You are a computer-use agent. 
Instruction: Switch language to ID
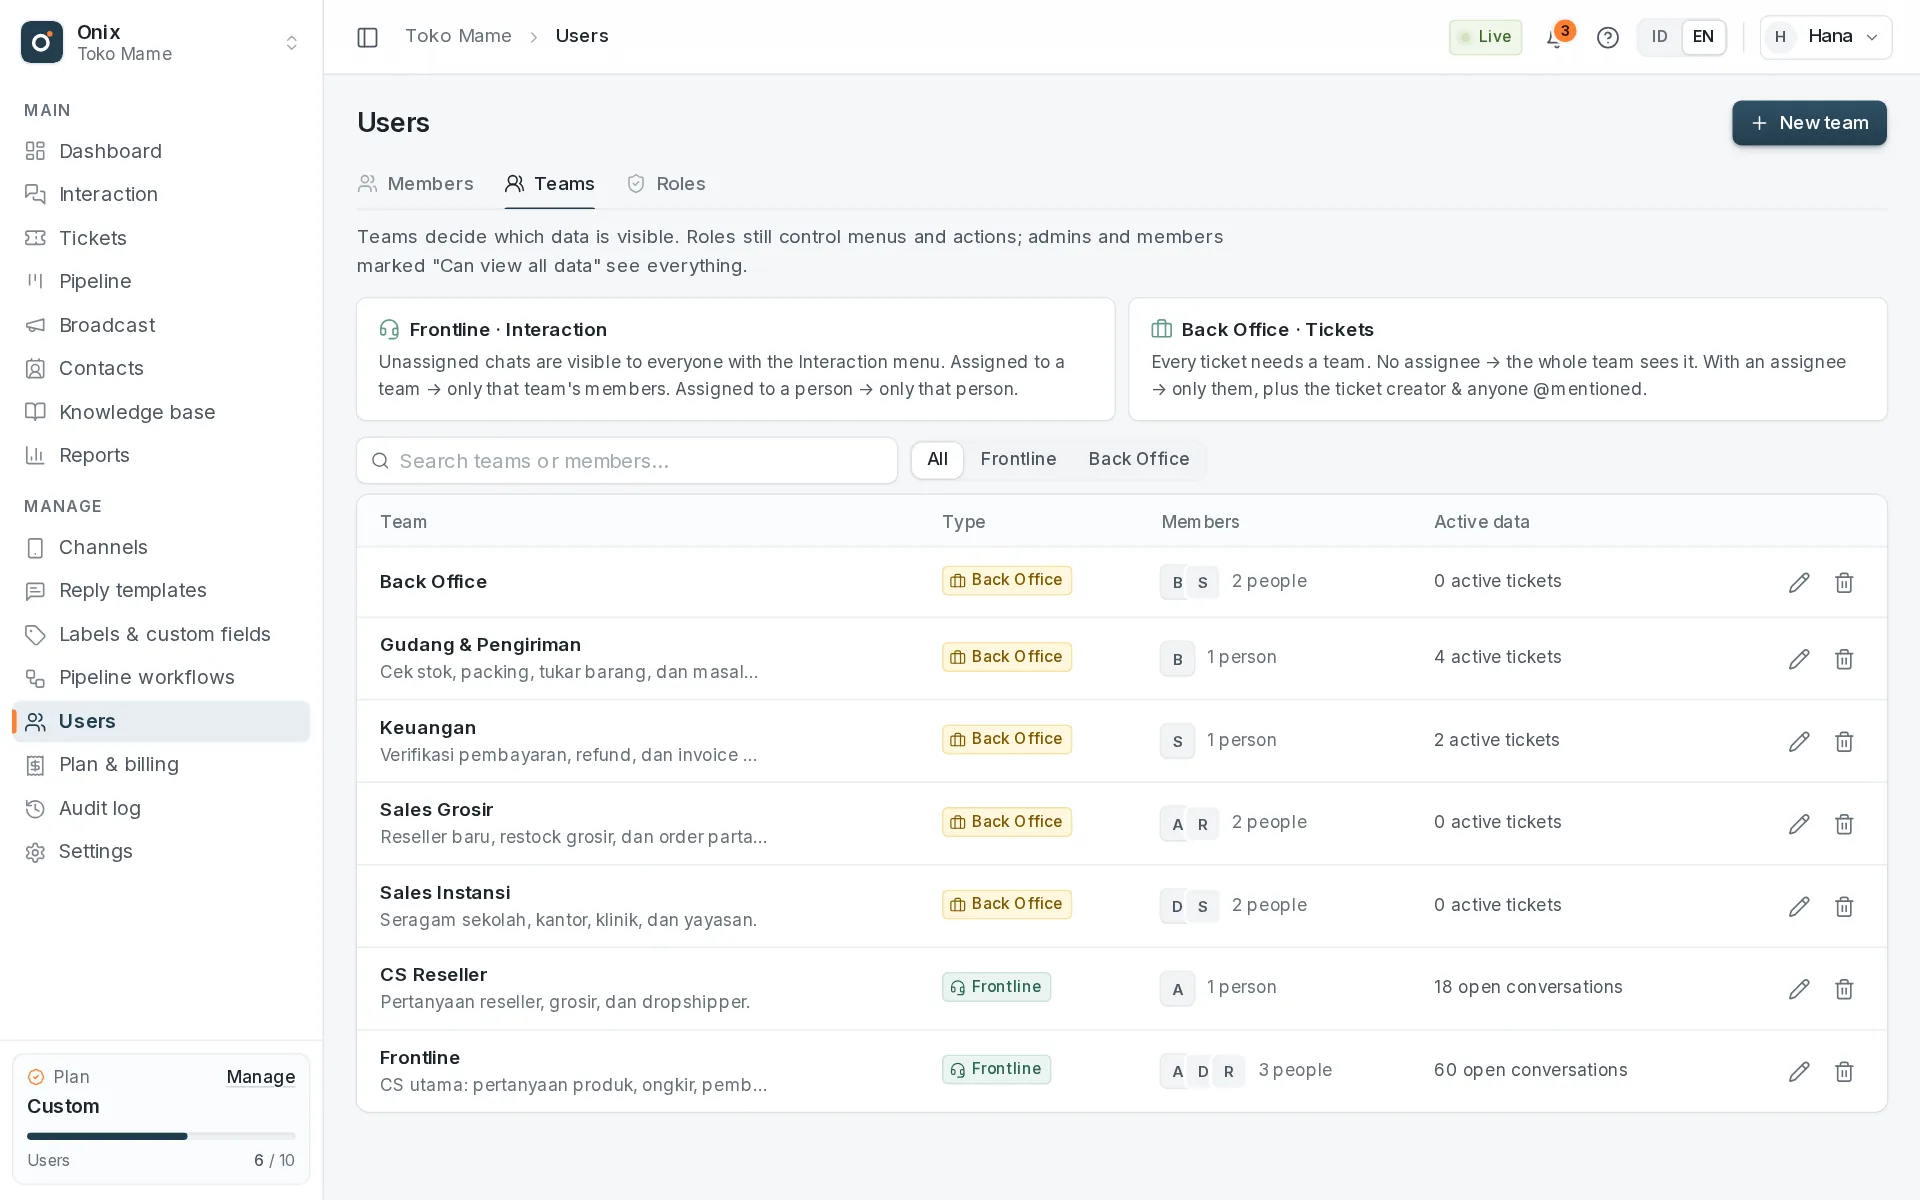pos(1659,37)
